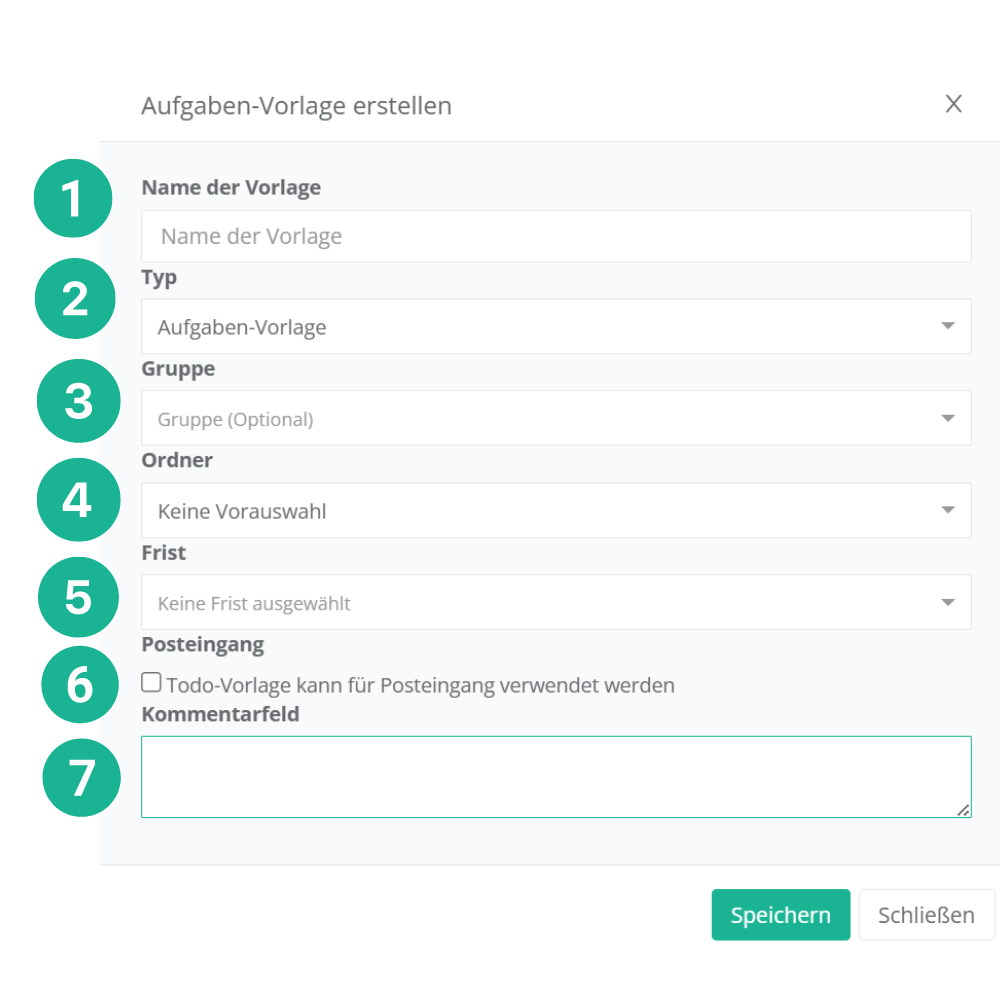Click the green number 6 badge
Screen dimensions: 1000x1000
click(81, 685)
